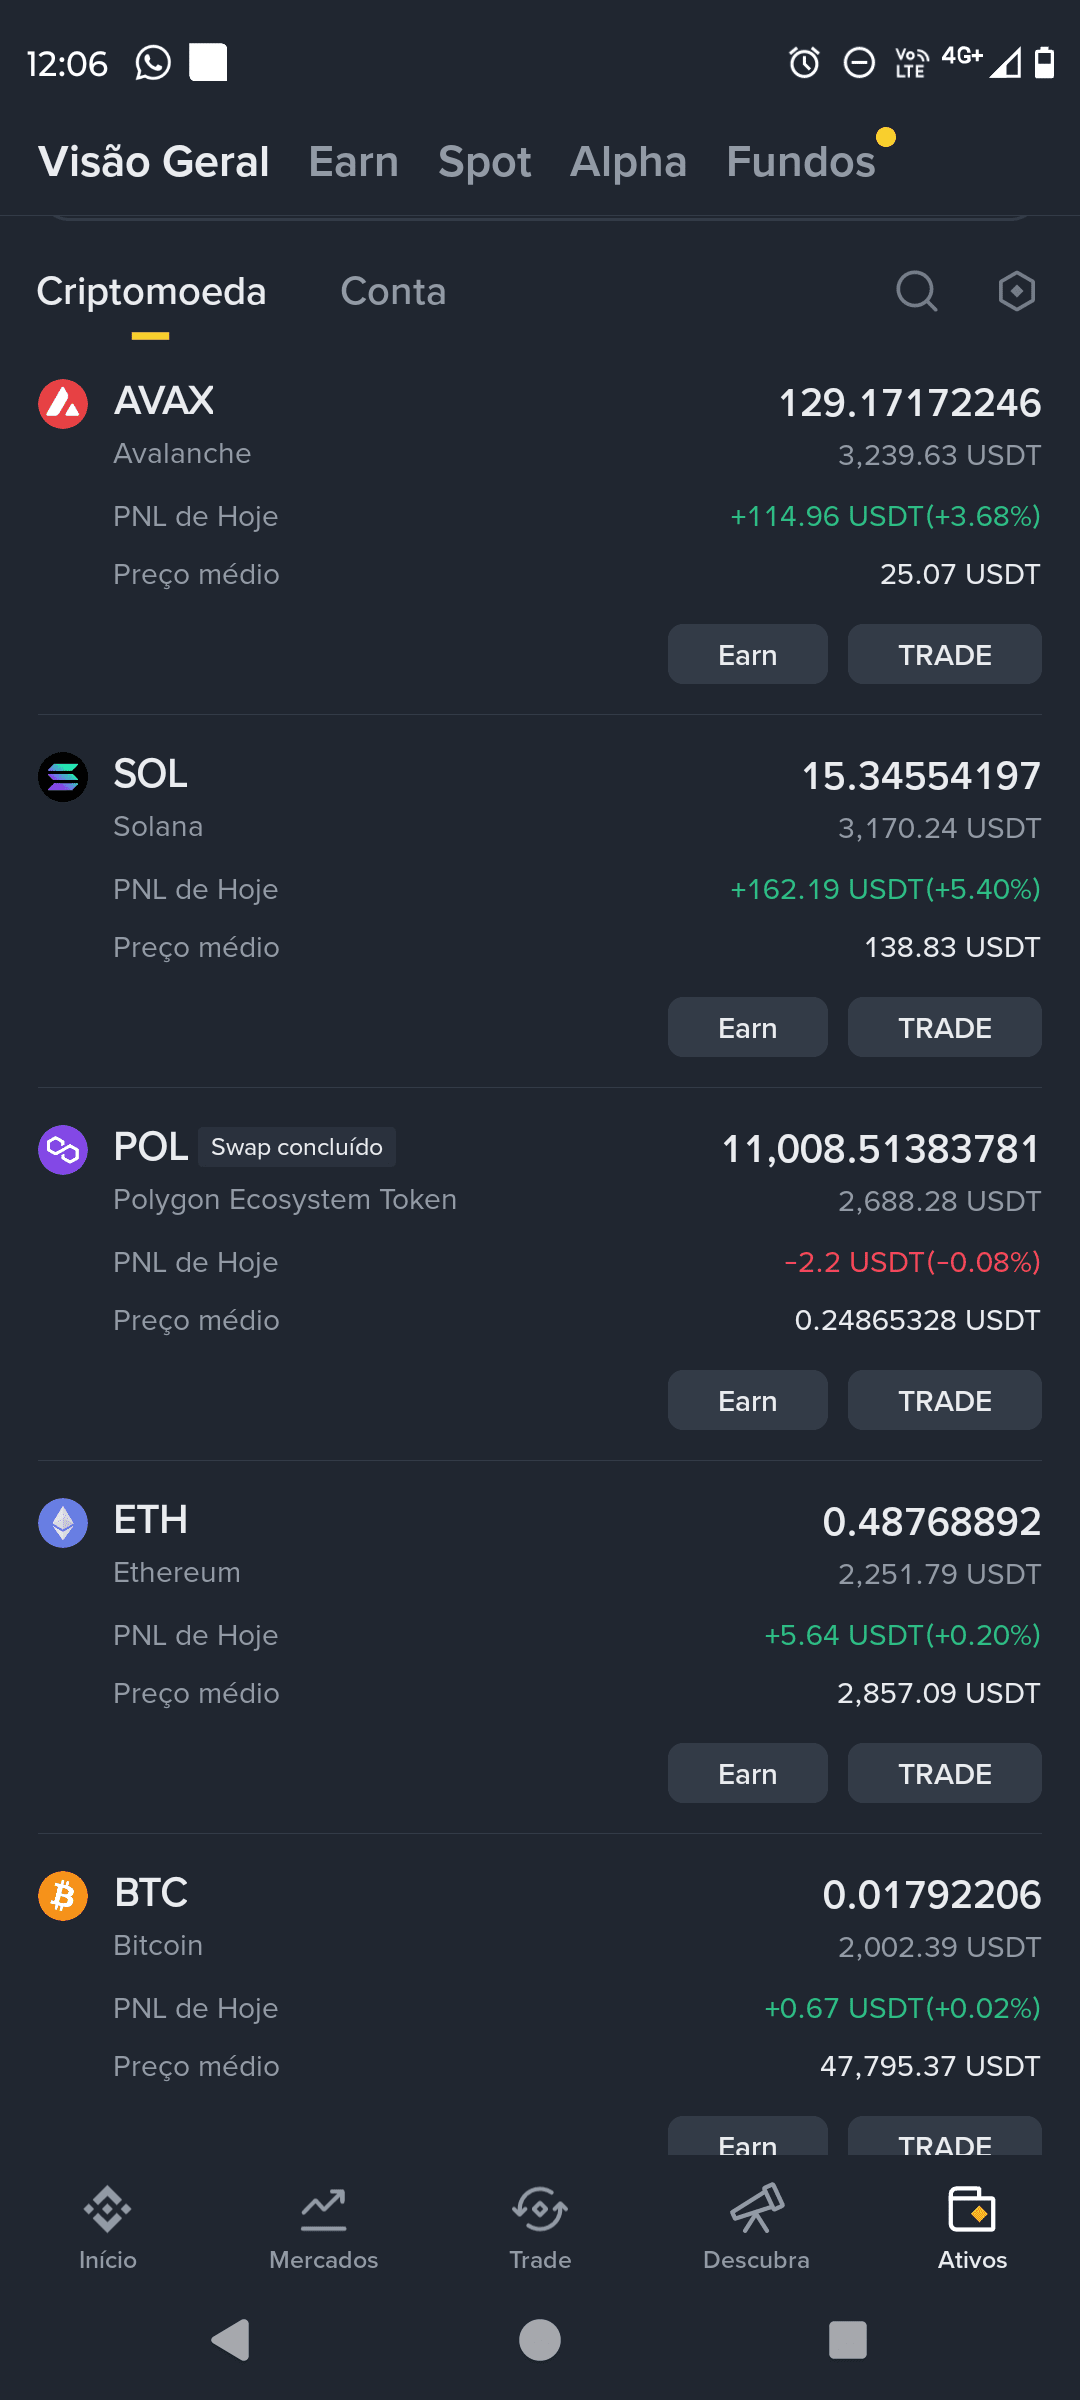Image resolution: width=1080 pixels, height=2400 pixels.
Task: Tap the AVAX Avalanche coin logo
Action: pos(63,404)
